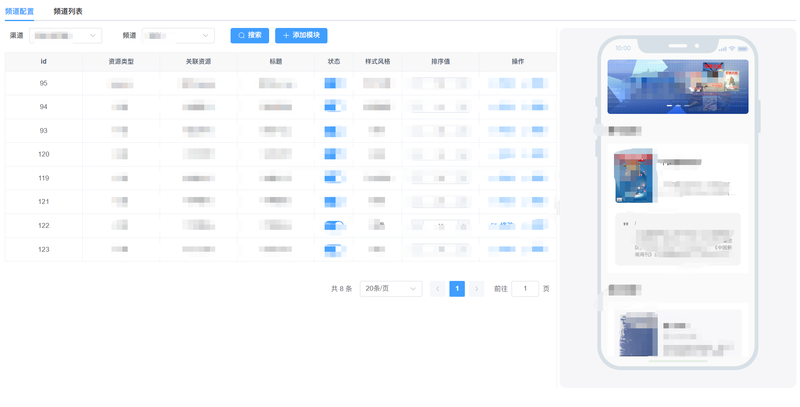The image size is (800, 407).
Task: Click the 排序值 field in row 120
Action: click(440, 154)
